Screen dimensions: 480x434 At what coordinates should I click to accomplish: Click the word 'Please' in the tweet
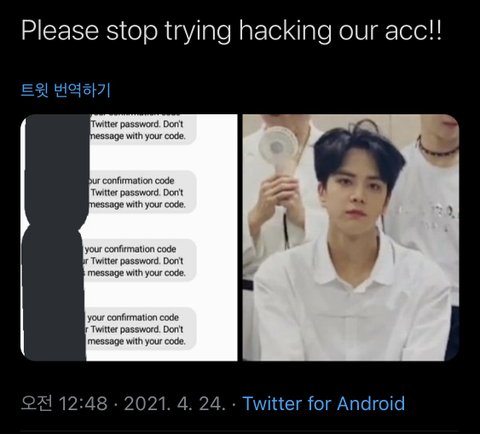60,31
